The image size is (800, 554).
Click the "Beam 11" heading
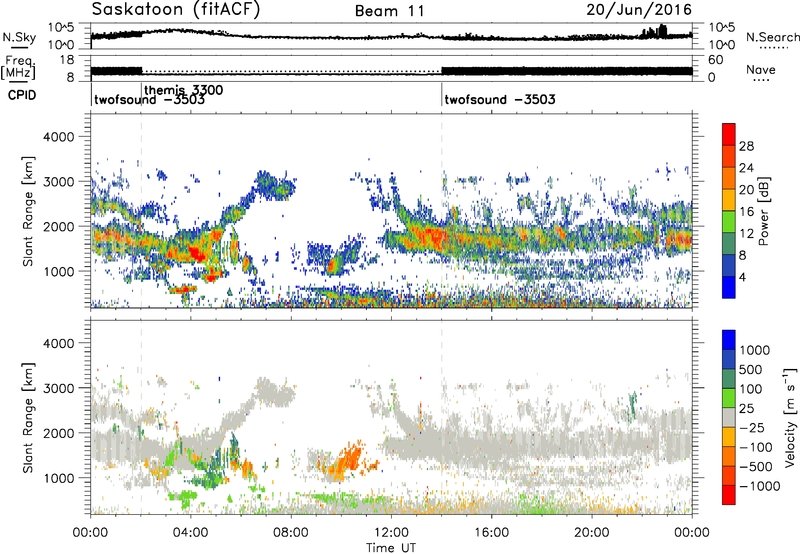coord(389,11)
